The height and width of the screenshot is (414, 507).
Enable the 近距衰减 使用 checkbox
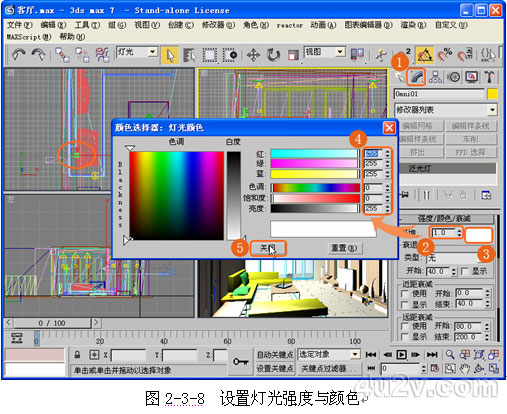click(x=404, y=294)
